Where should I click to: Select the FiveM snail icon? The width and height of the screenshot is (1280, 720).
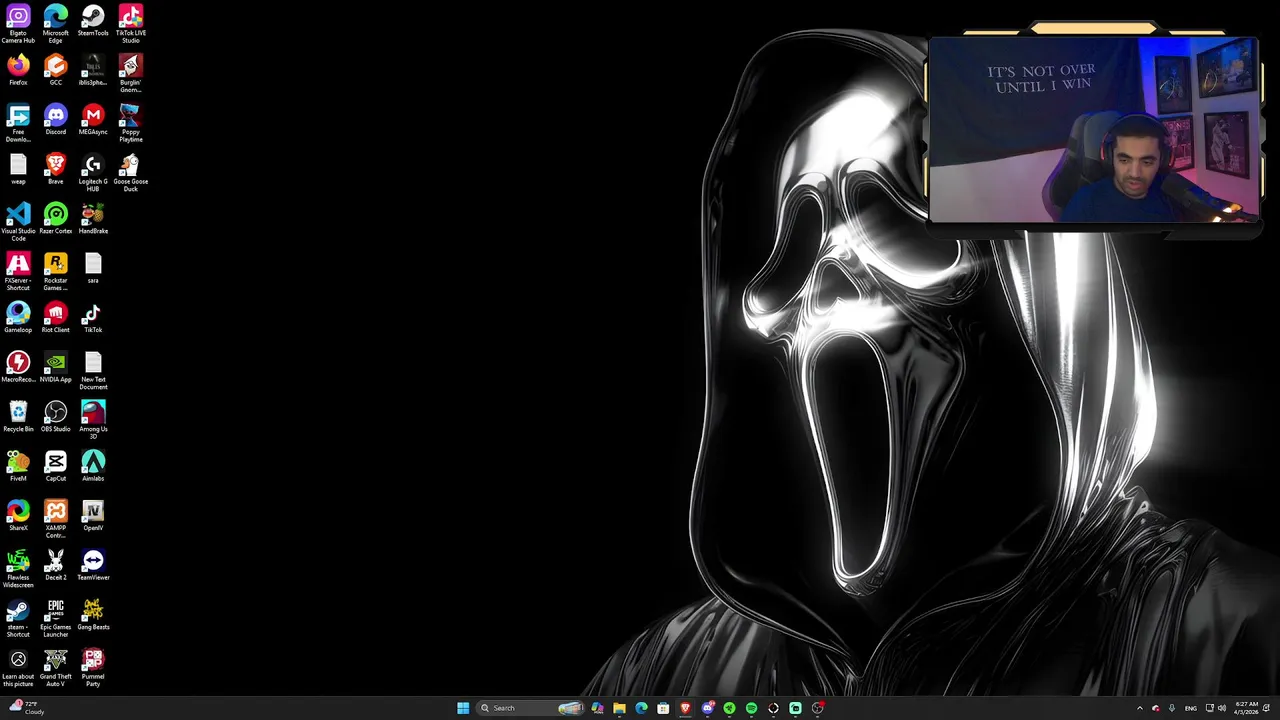pyautogui.click(x=18, y=467)
